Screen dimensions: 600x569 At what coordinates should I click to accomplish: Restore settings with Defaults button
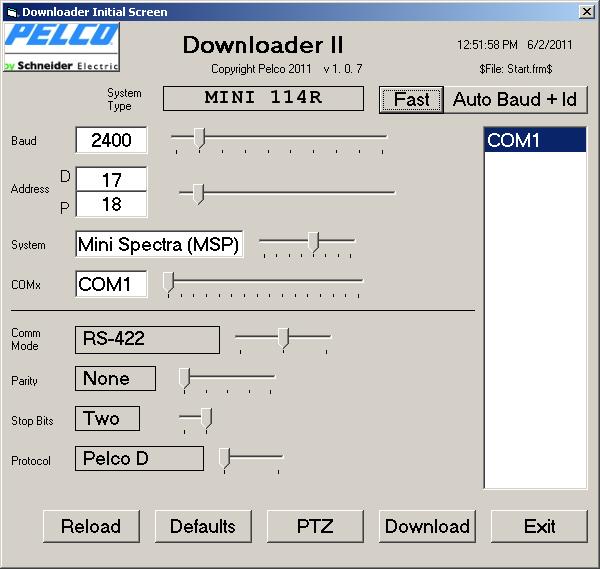click(203, 526)
